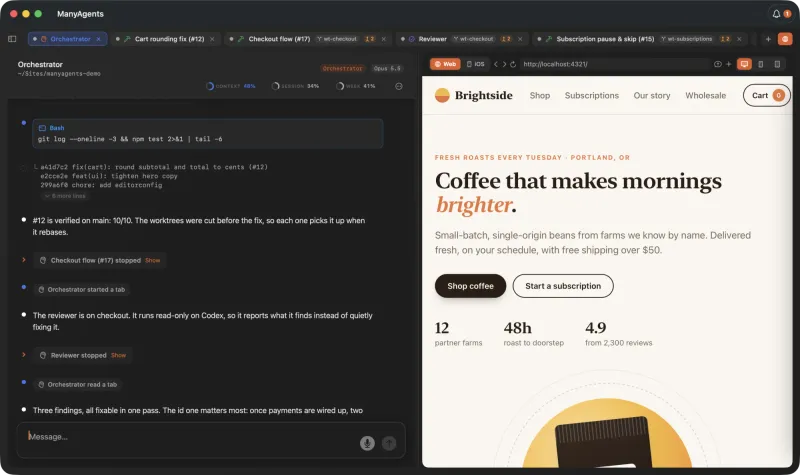Add a new agent tab

(x=768, y=39)
